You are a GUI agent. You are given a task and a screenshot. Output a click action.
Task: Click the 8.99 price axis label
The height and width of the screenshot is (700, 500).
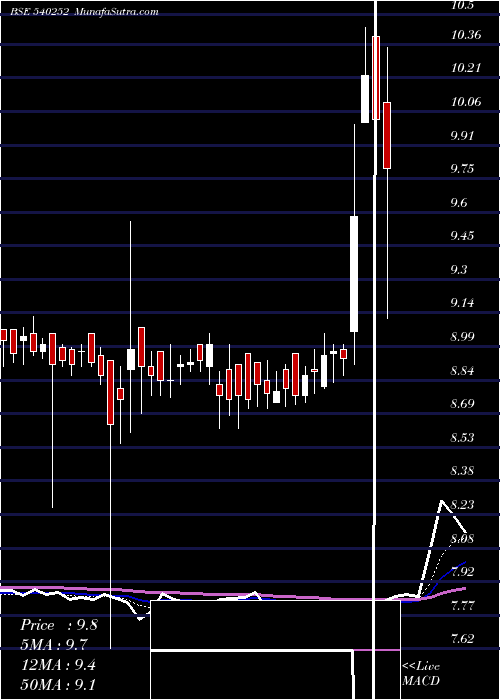pos(462,337)
